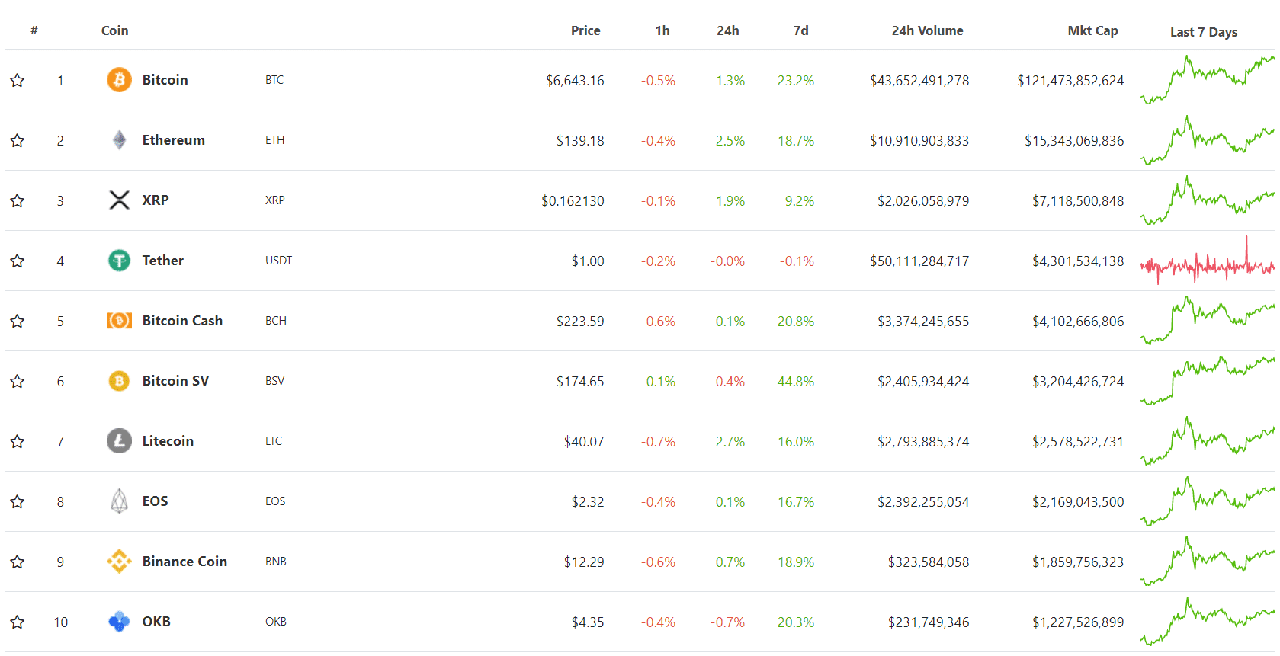Click the Litecoin logo icon
1280x656 pixels.
[119, 441]
